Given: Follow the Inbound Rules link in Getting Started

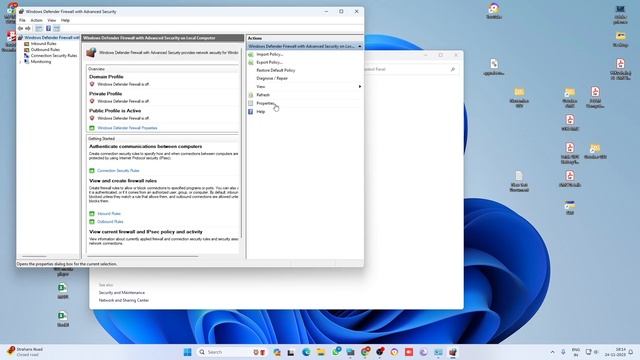Looking at the screenshot, I should (x=109, y=213).
